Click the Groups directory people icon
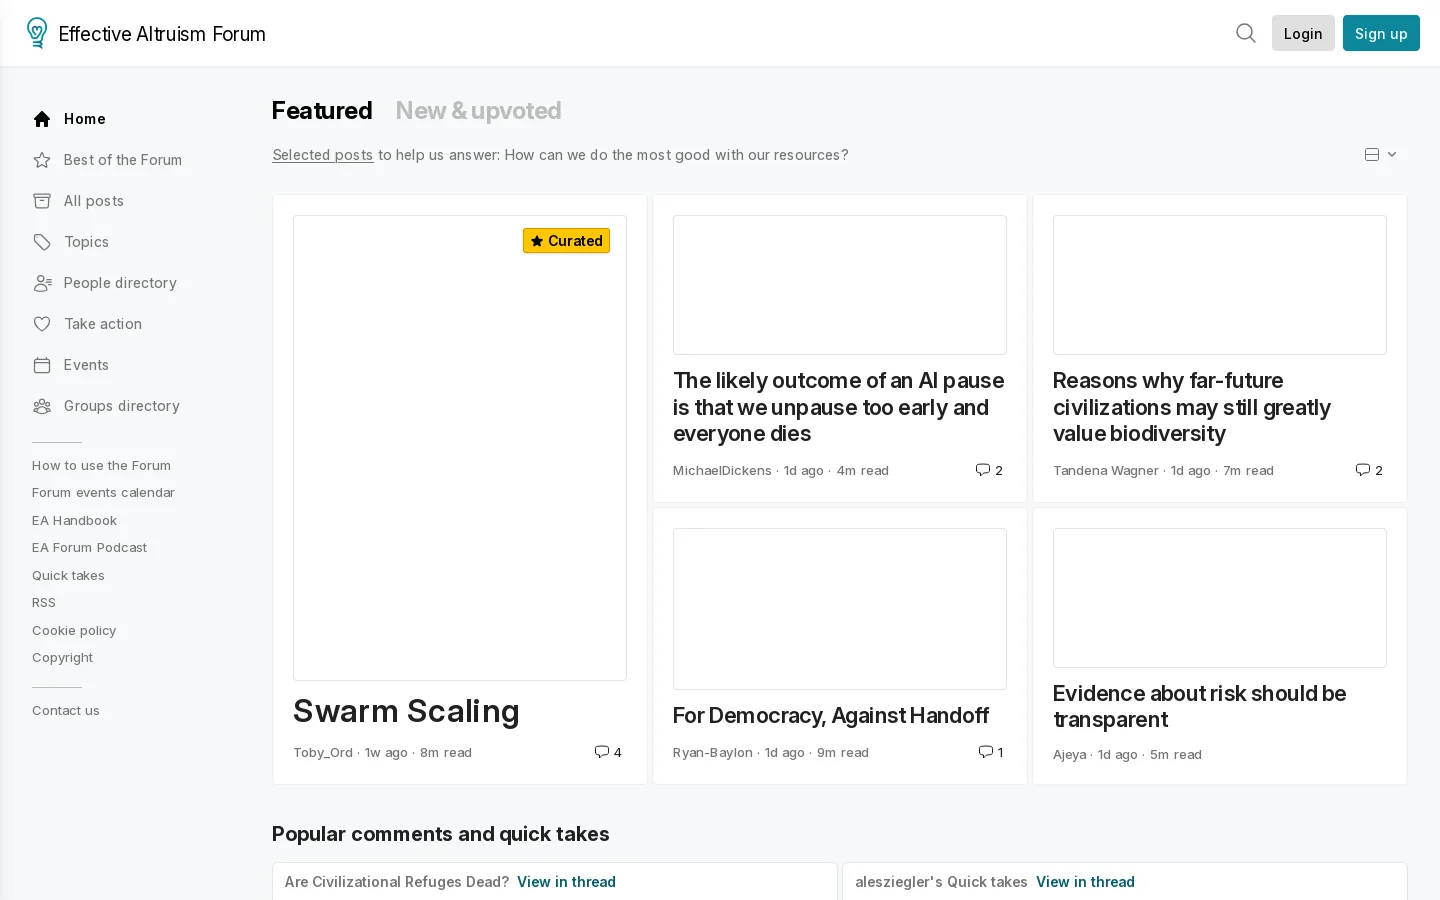 pyautogui.click(x=42, y=406)
